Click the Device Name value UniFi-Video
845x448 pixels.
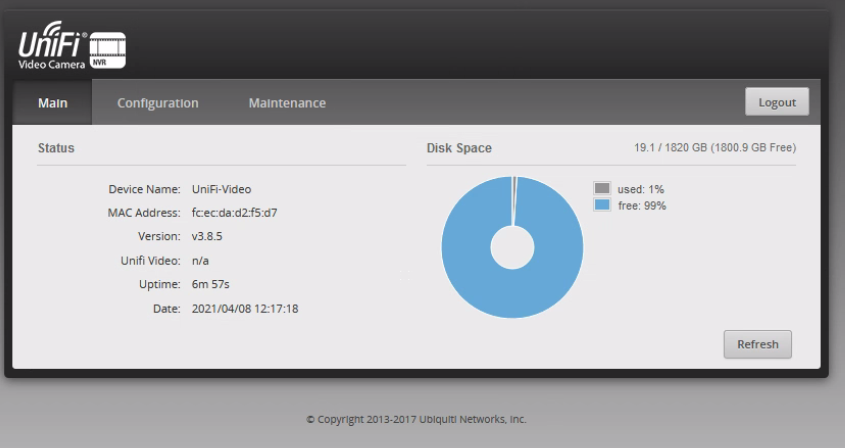point(221,189)
